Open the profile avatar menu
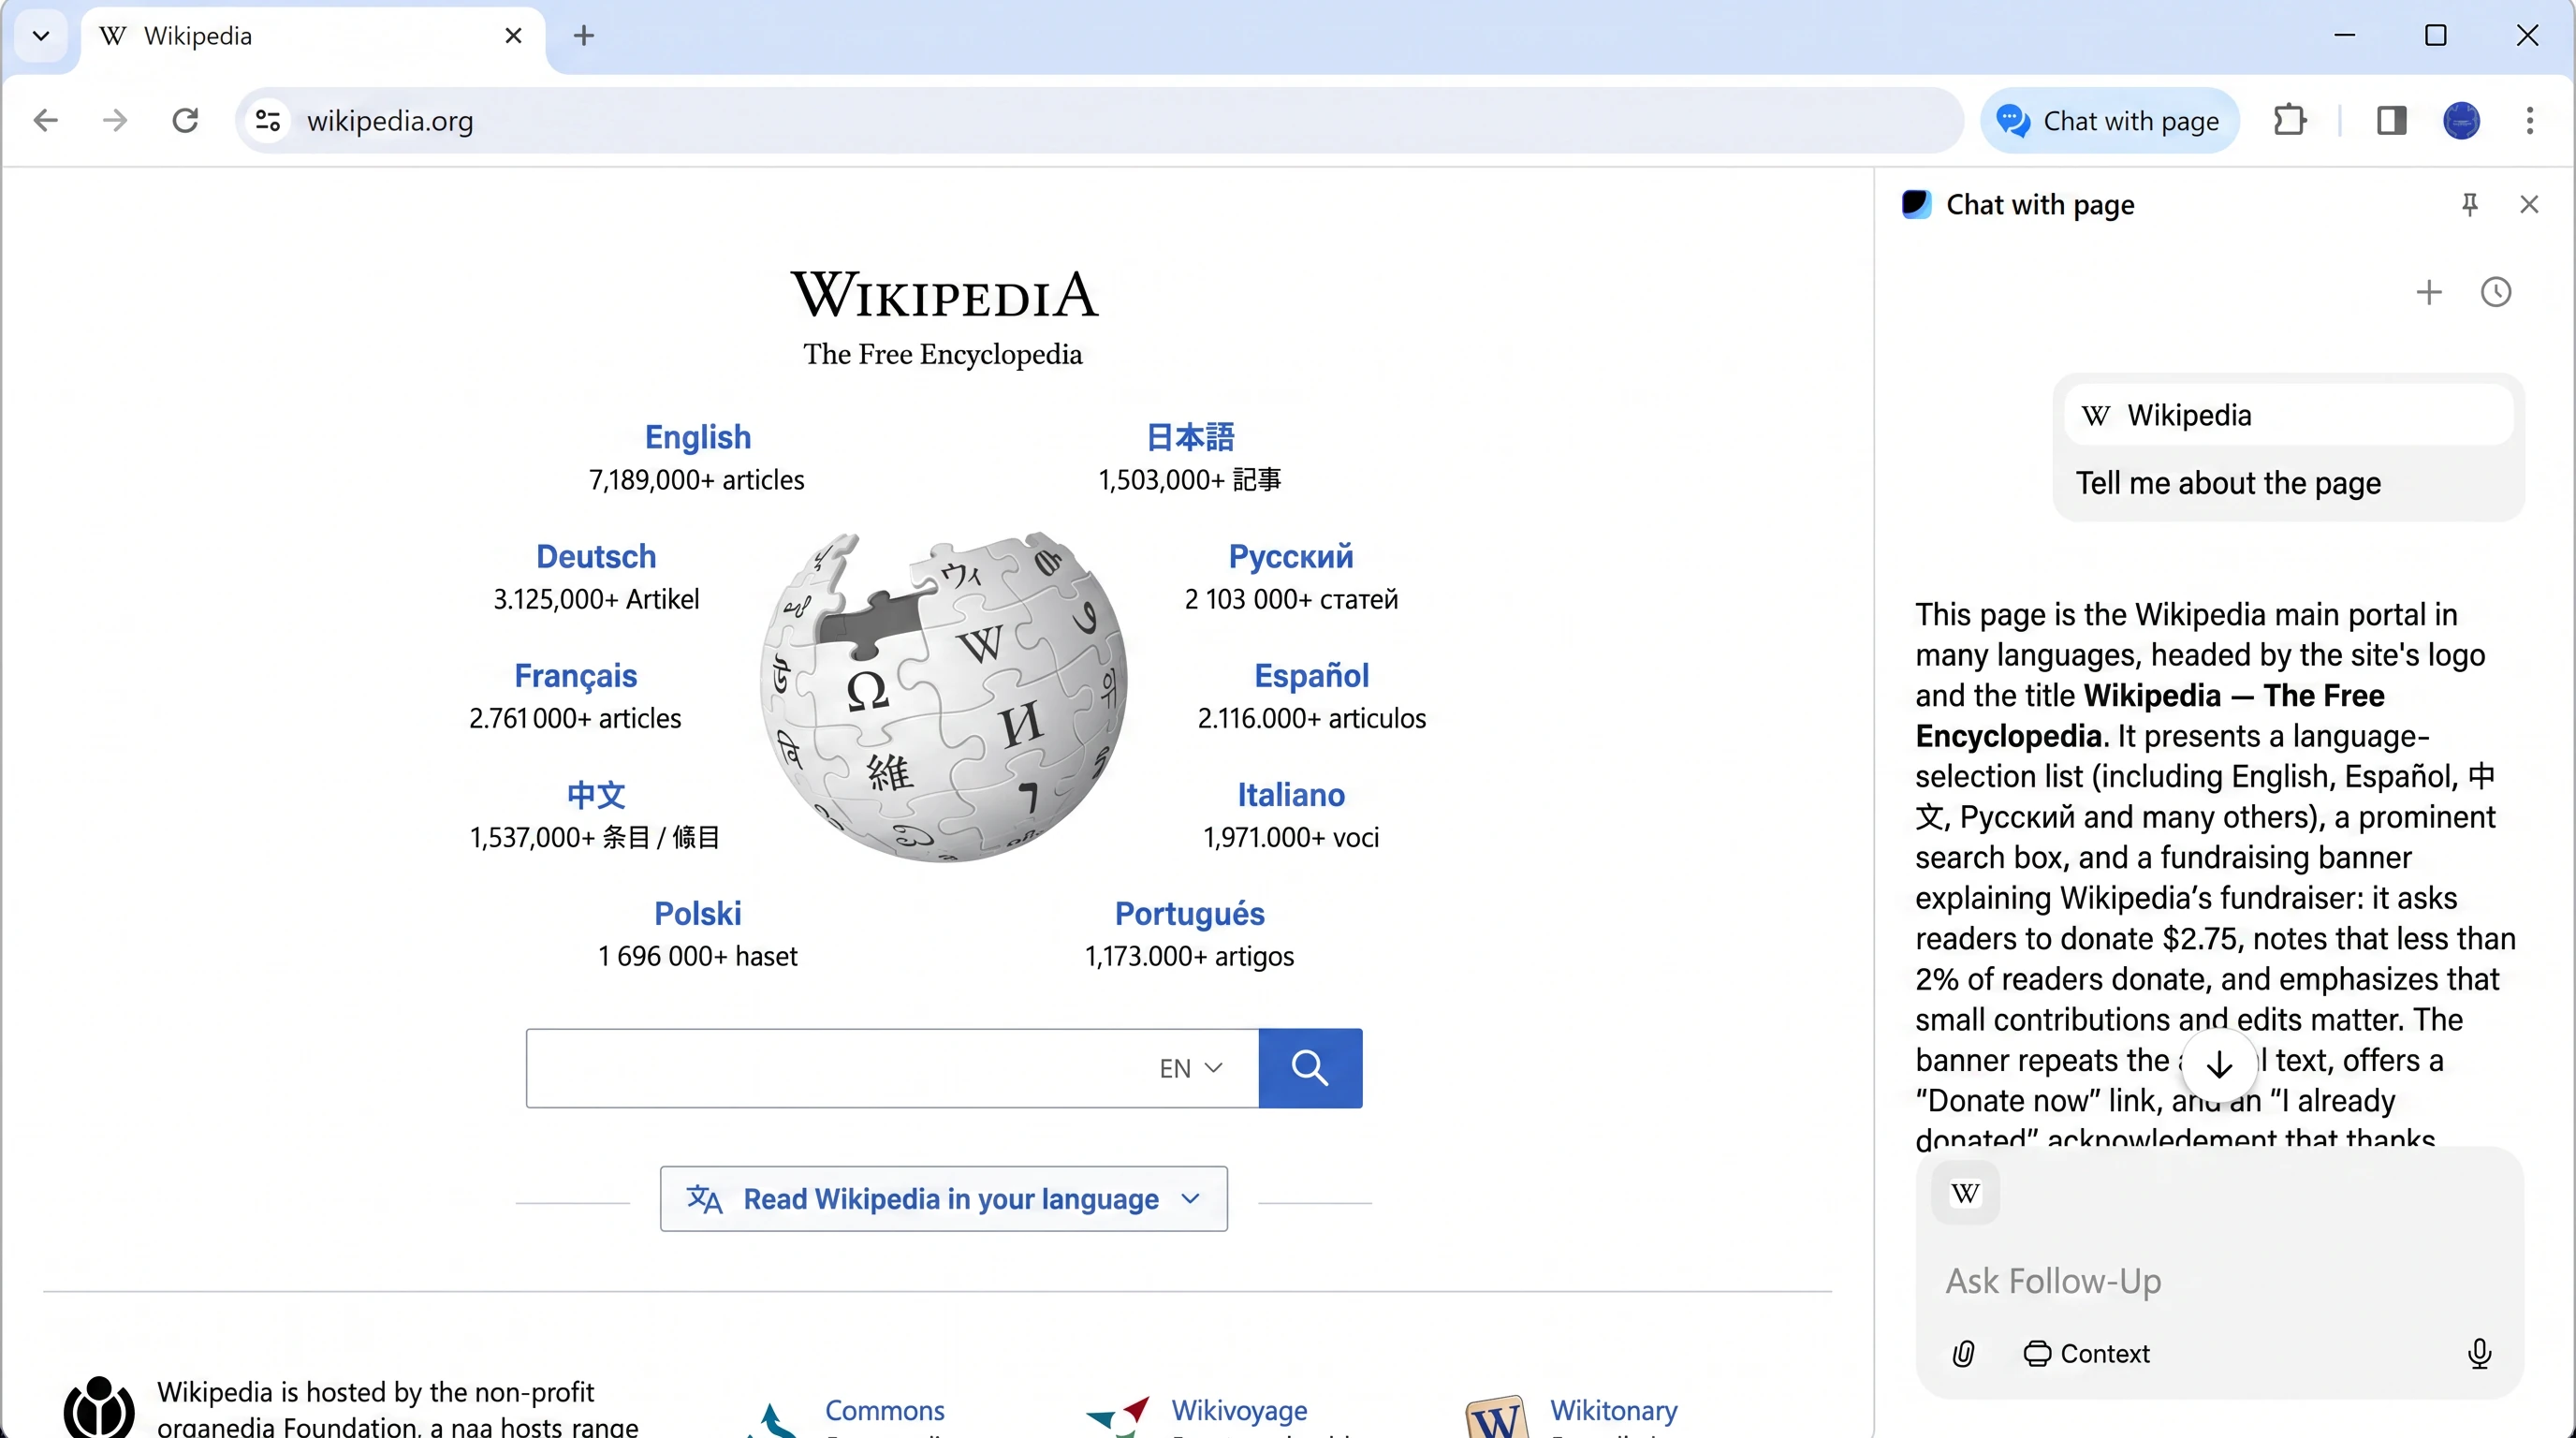This screenshot has height=1438, width=2576. (2461, 121)
